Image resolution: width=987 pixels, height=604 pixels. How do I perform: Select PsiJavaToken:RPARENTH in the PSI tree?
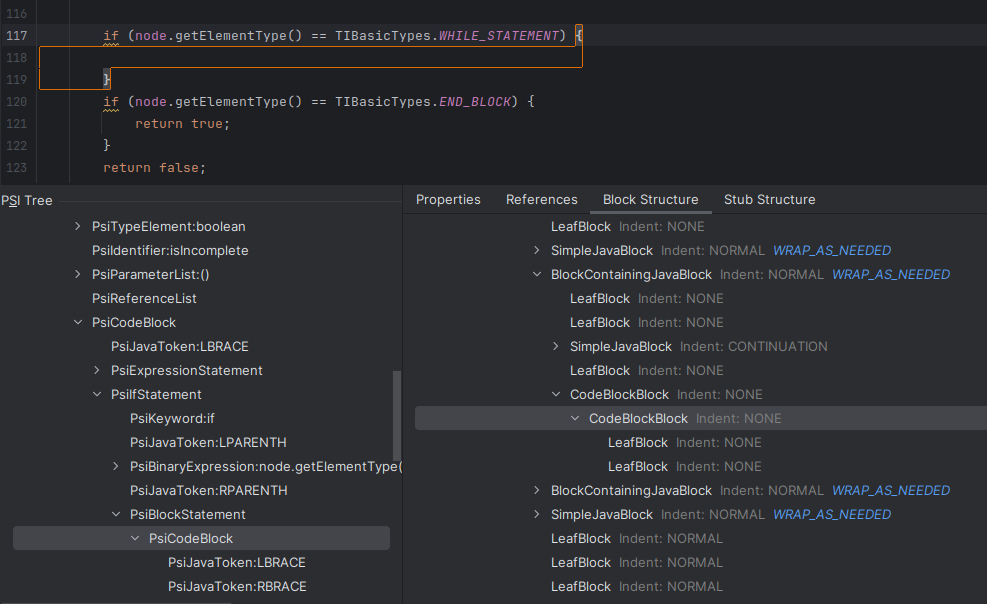pos(208,490)
